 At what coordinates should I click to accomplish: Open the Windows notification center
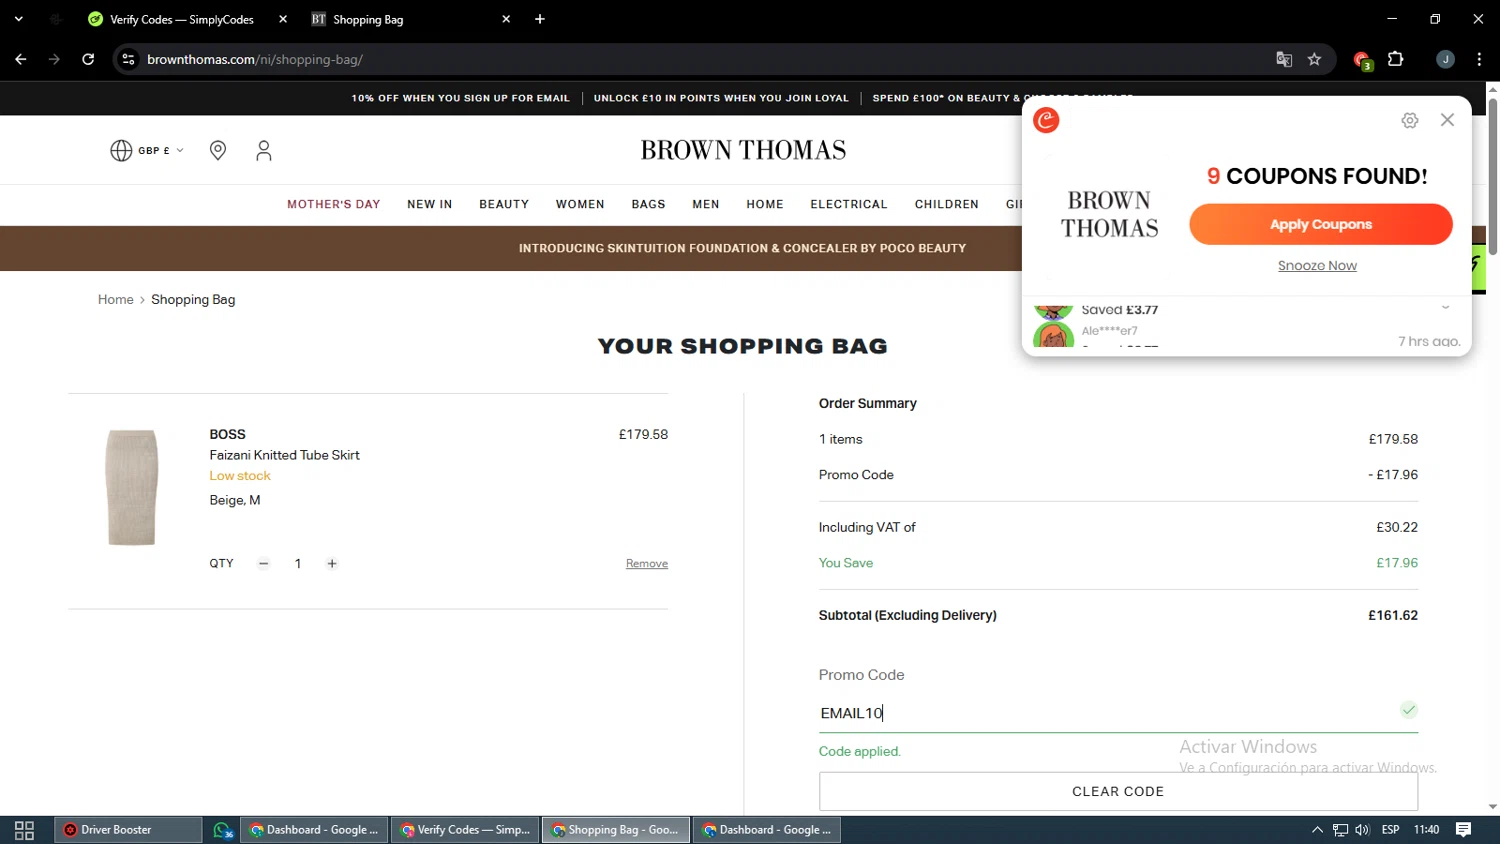click(x=1463, y=830)
